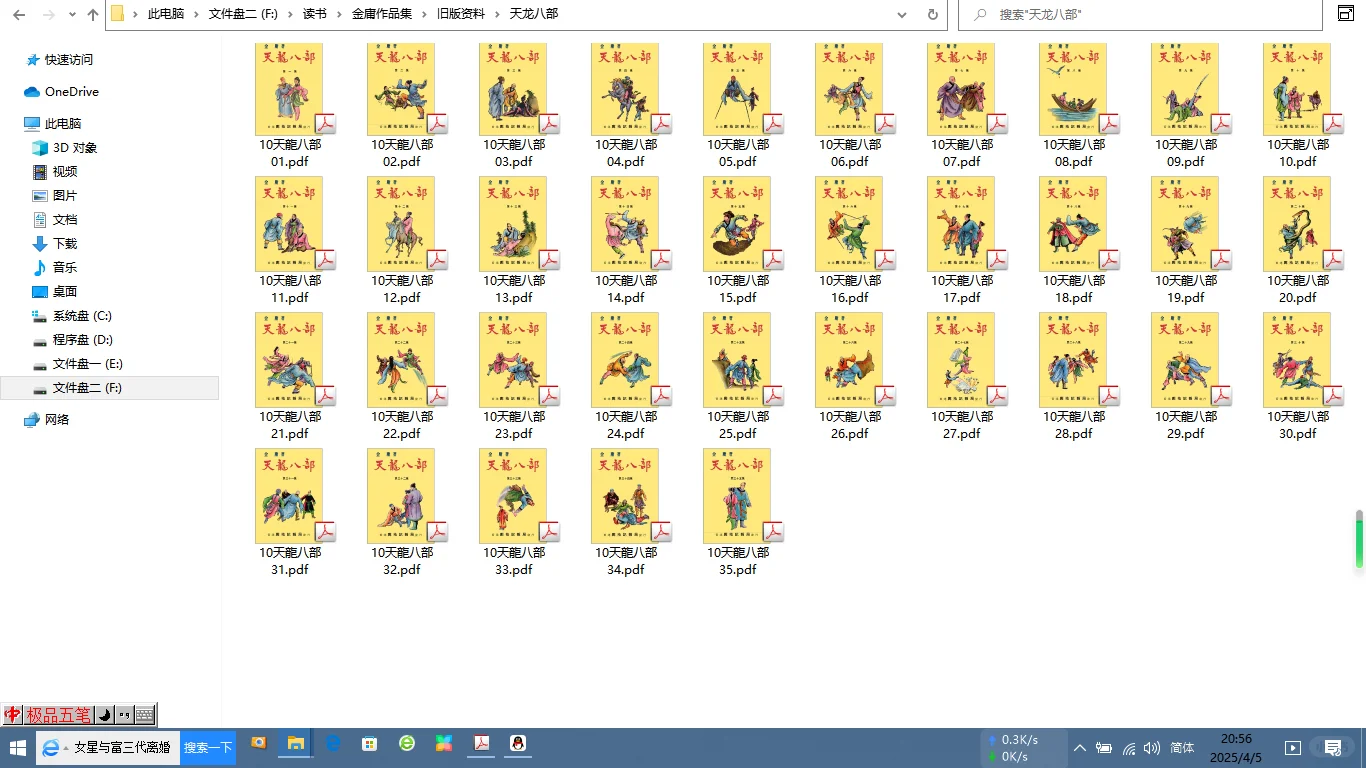The image size is (1366, 768).
Task: Open recent locations dropdown arrow
Action: (x=73, y=15)
